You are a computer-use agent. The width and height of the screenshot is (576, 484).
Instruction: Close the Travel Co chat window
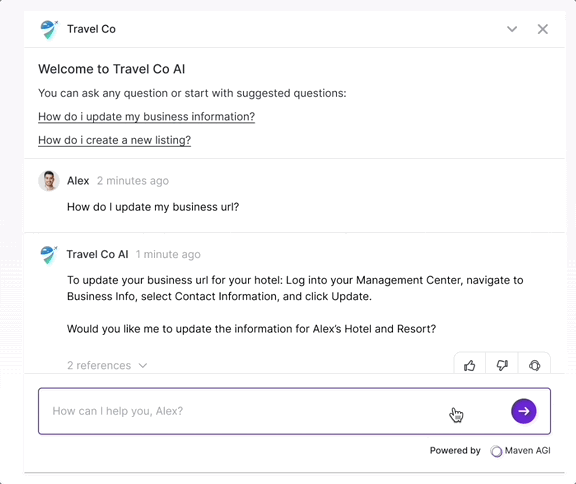click(543, 29)
